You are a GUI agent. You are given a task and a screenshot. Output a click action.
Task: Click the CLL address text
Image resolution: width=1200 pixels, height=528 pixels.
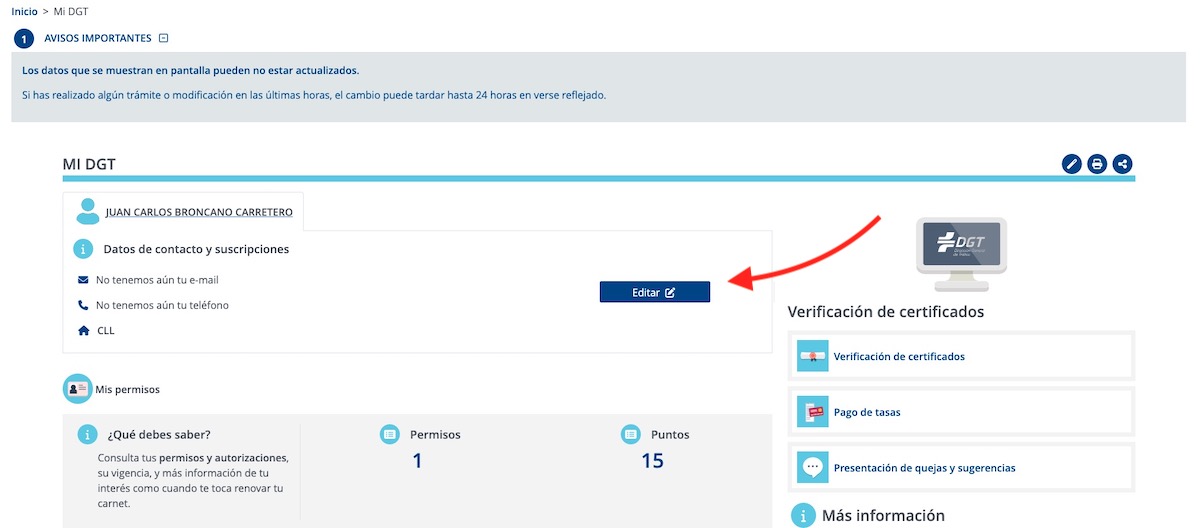click(105, 330)
